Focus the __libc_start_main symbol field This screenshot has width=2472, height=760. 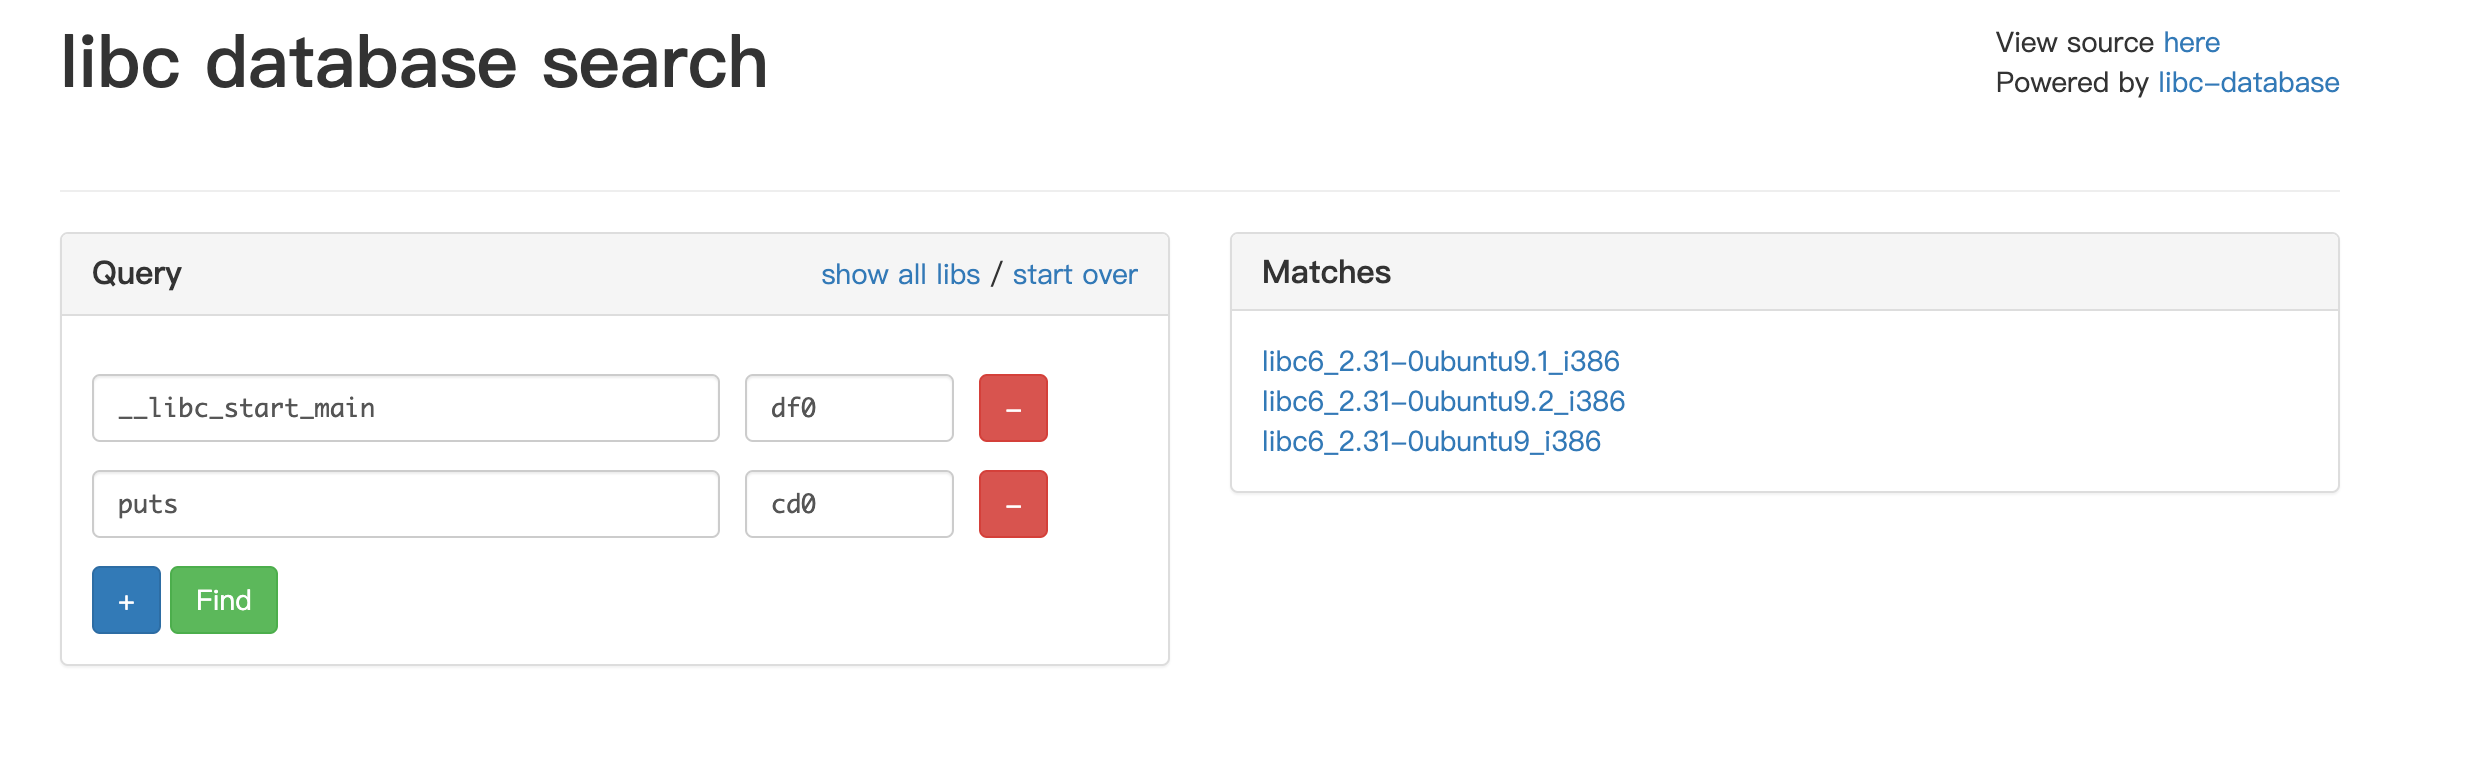[x=406, y=408]
